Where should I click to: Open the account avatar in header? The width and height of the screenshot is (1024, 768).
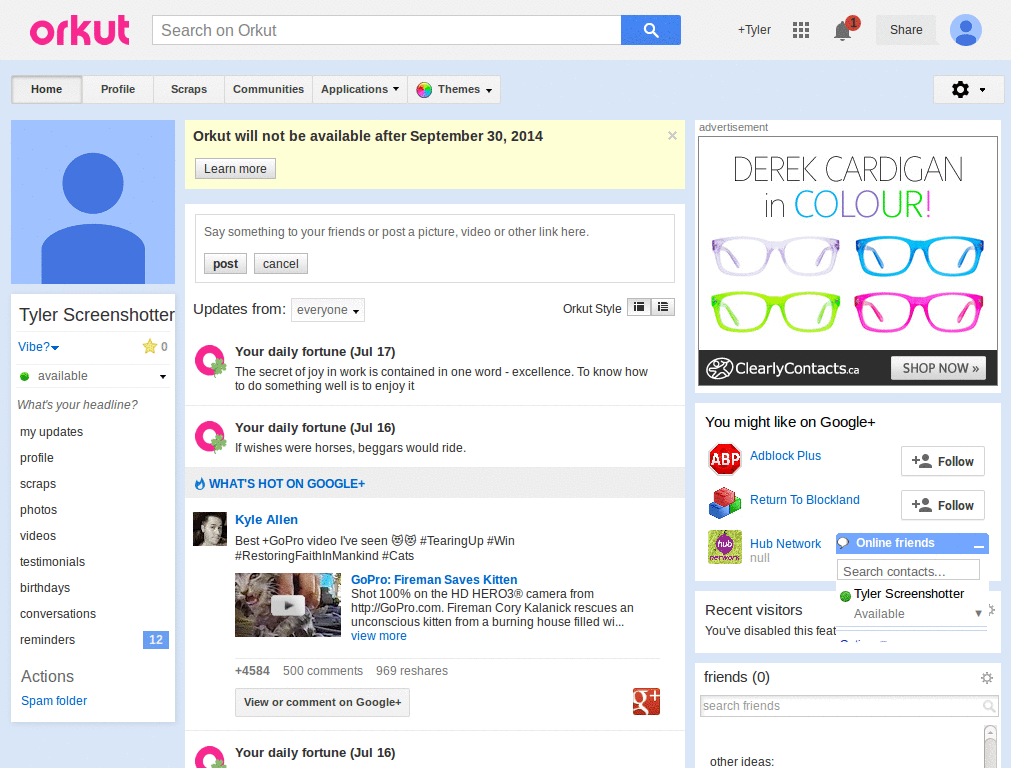coord(966,30)
